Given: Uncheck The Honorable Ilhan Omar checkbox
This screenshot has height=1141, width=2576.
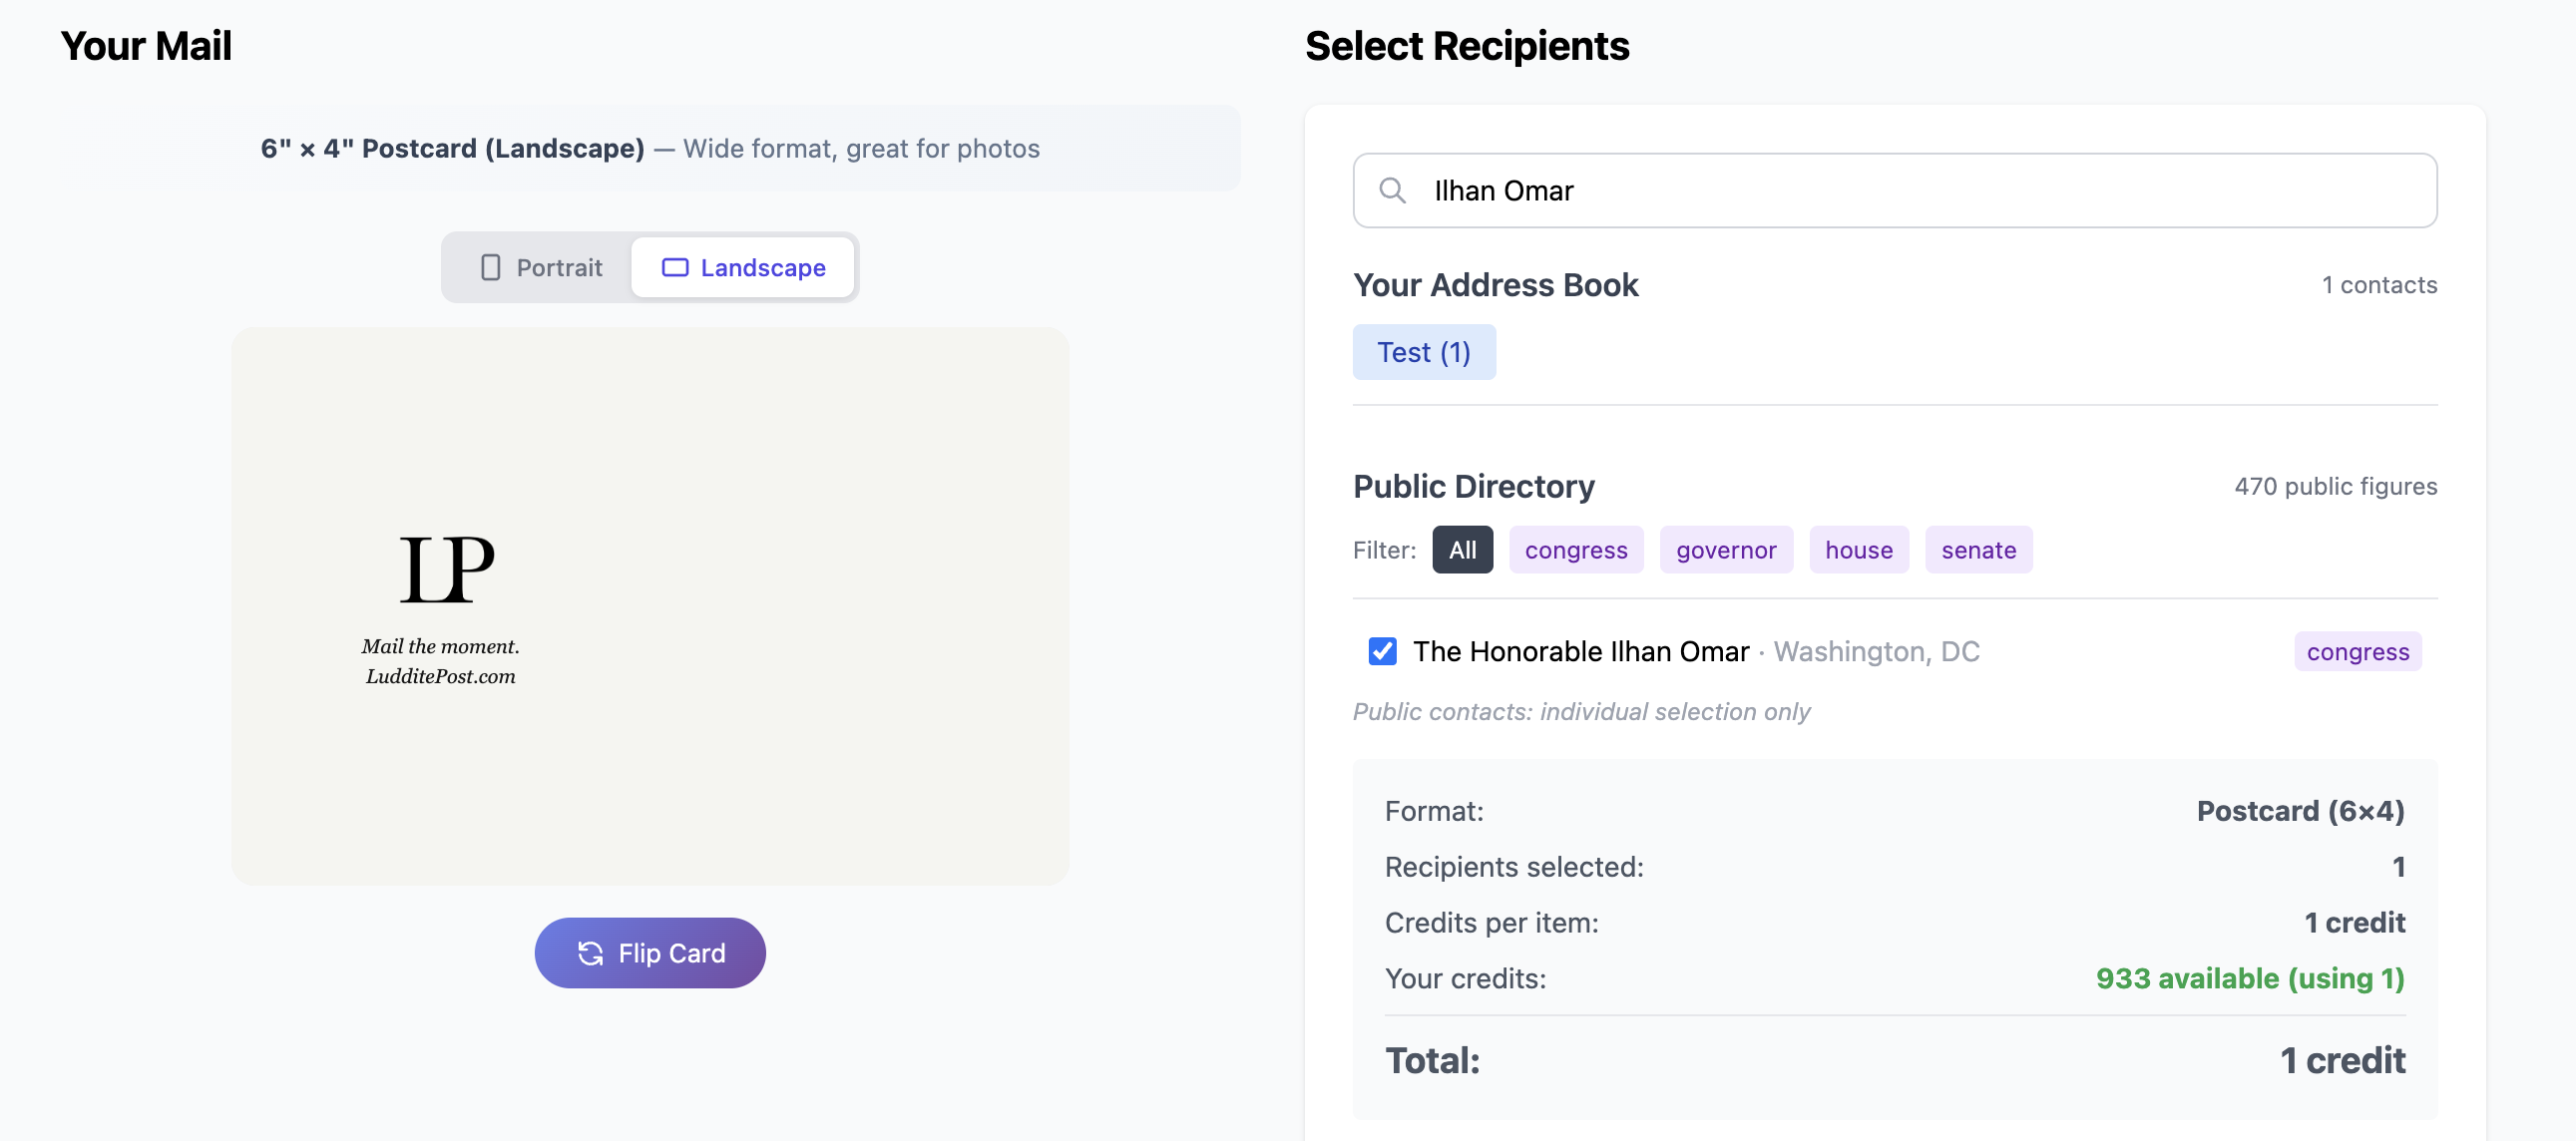Looking at the screenshot, I should click(x=1382, y=651).
